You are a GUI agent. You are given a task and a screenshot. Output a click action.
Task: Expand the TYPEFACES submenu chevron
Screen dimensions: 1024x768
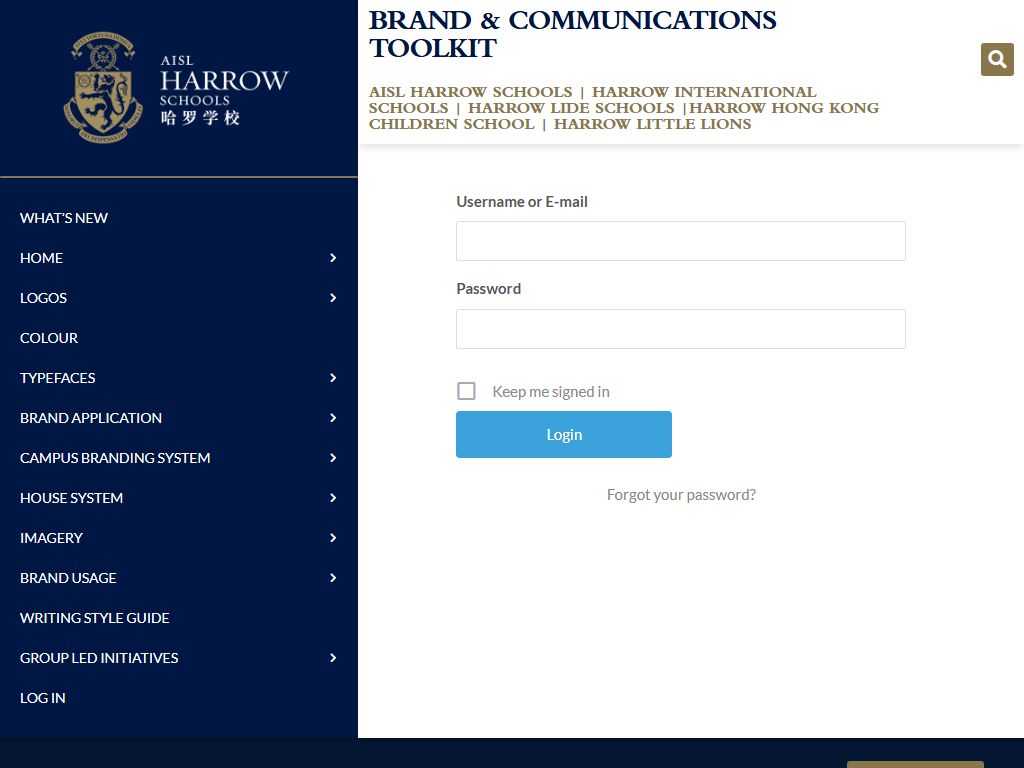point(333,378)
